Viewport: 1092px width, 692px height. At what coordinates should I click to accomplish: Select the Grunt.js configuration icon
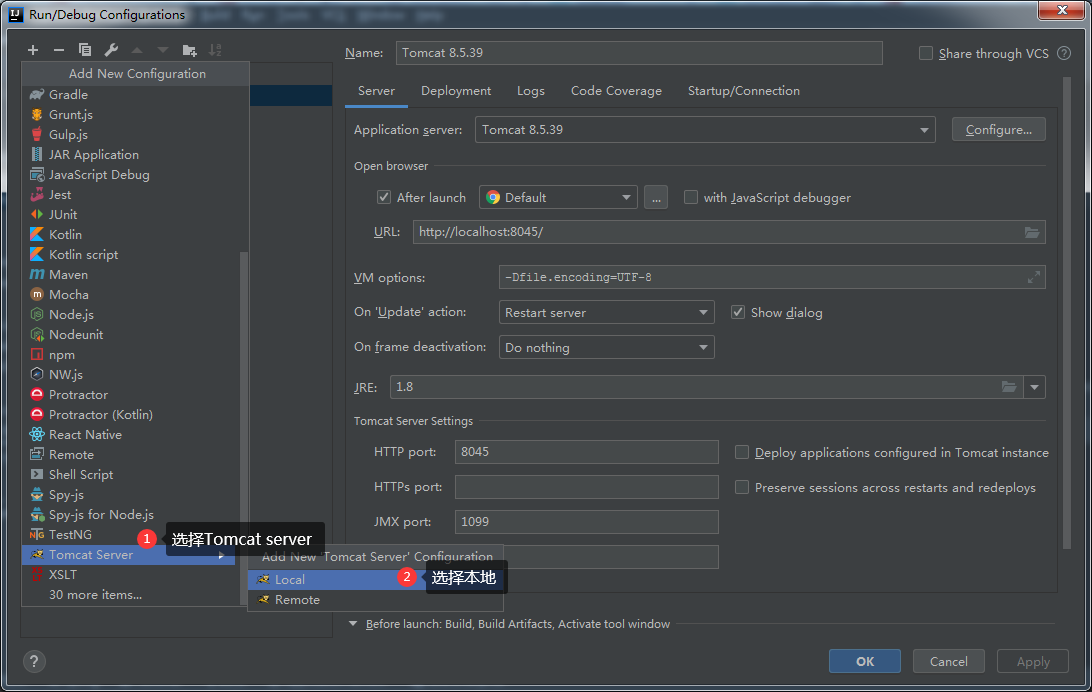pos(37,115)
